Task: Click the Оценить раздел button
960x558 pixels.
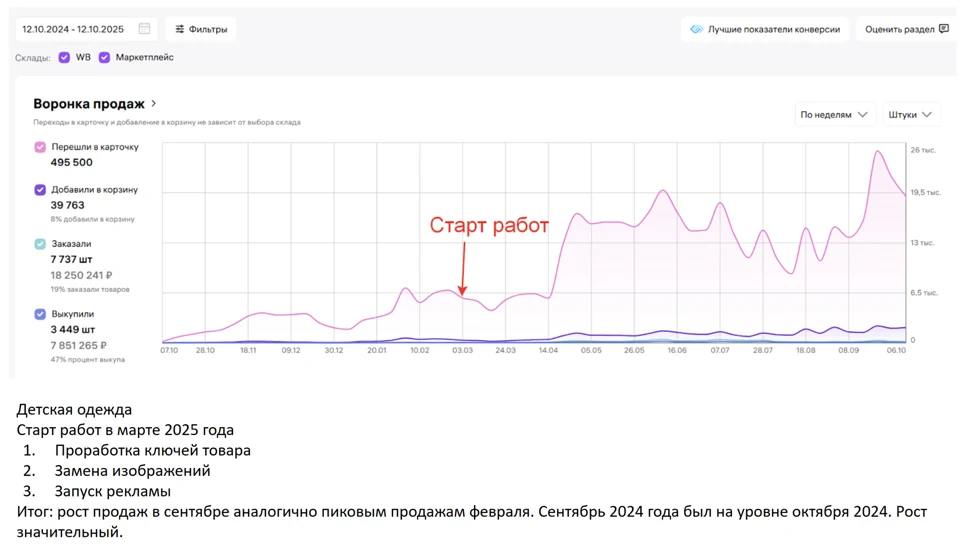Action: point(906,29)
